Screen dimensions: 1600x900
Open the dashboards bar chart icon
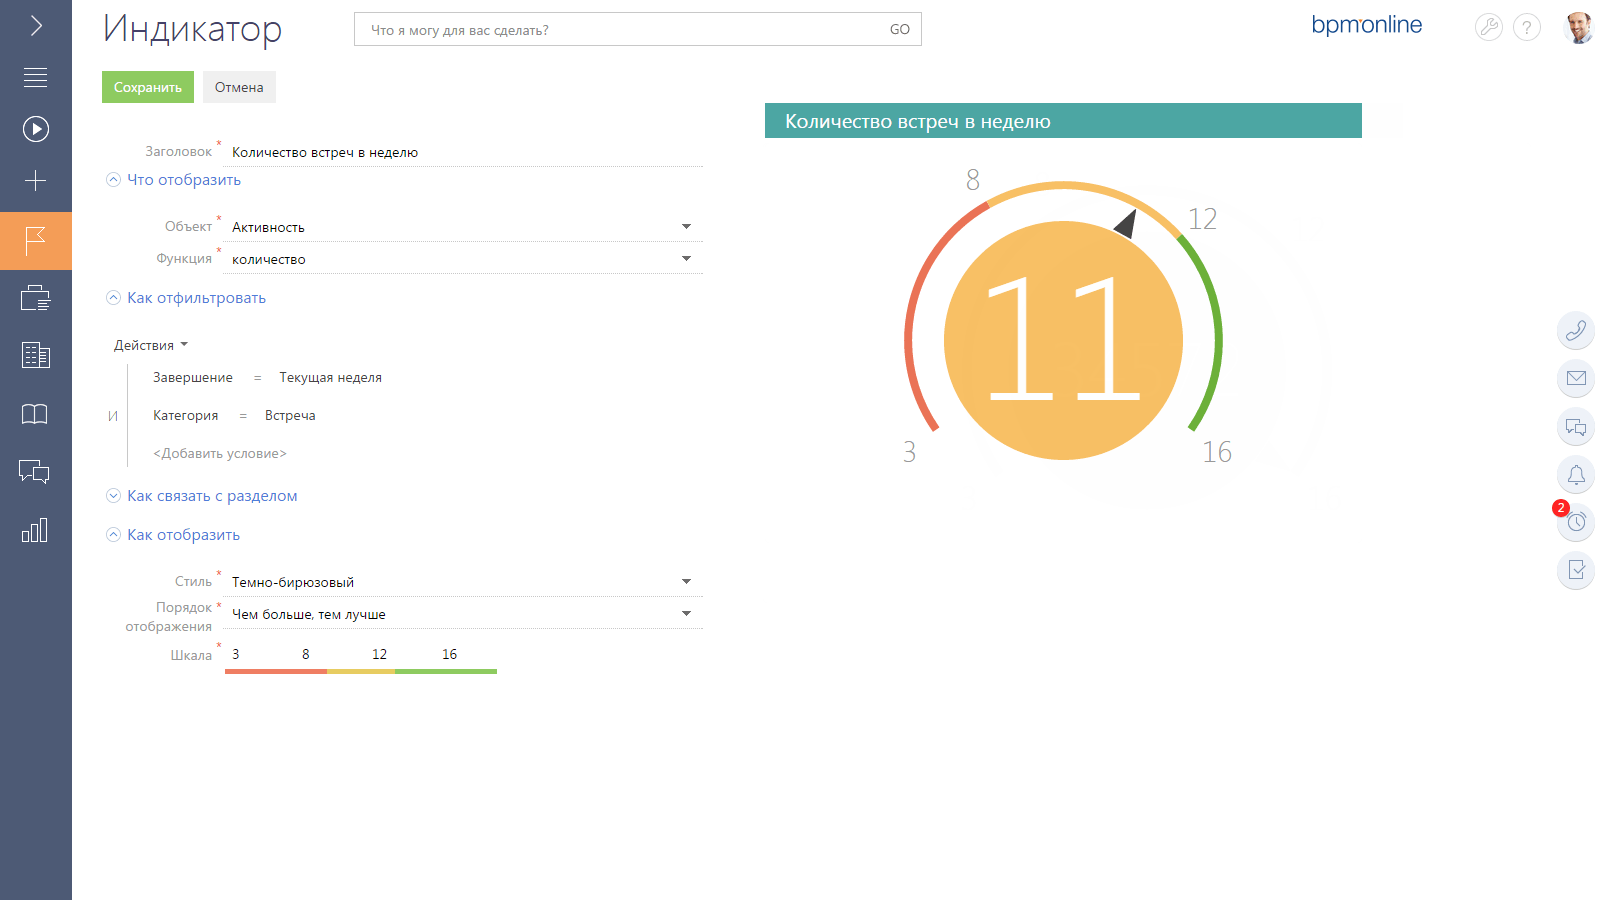(36, 530)
